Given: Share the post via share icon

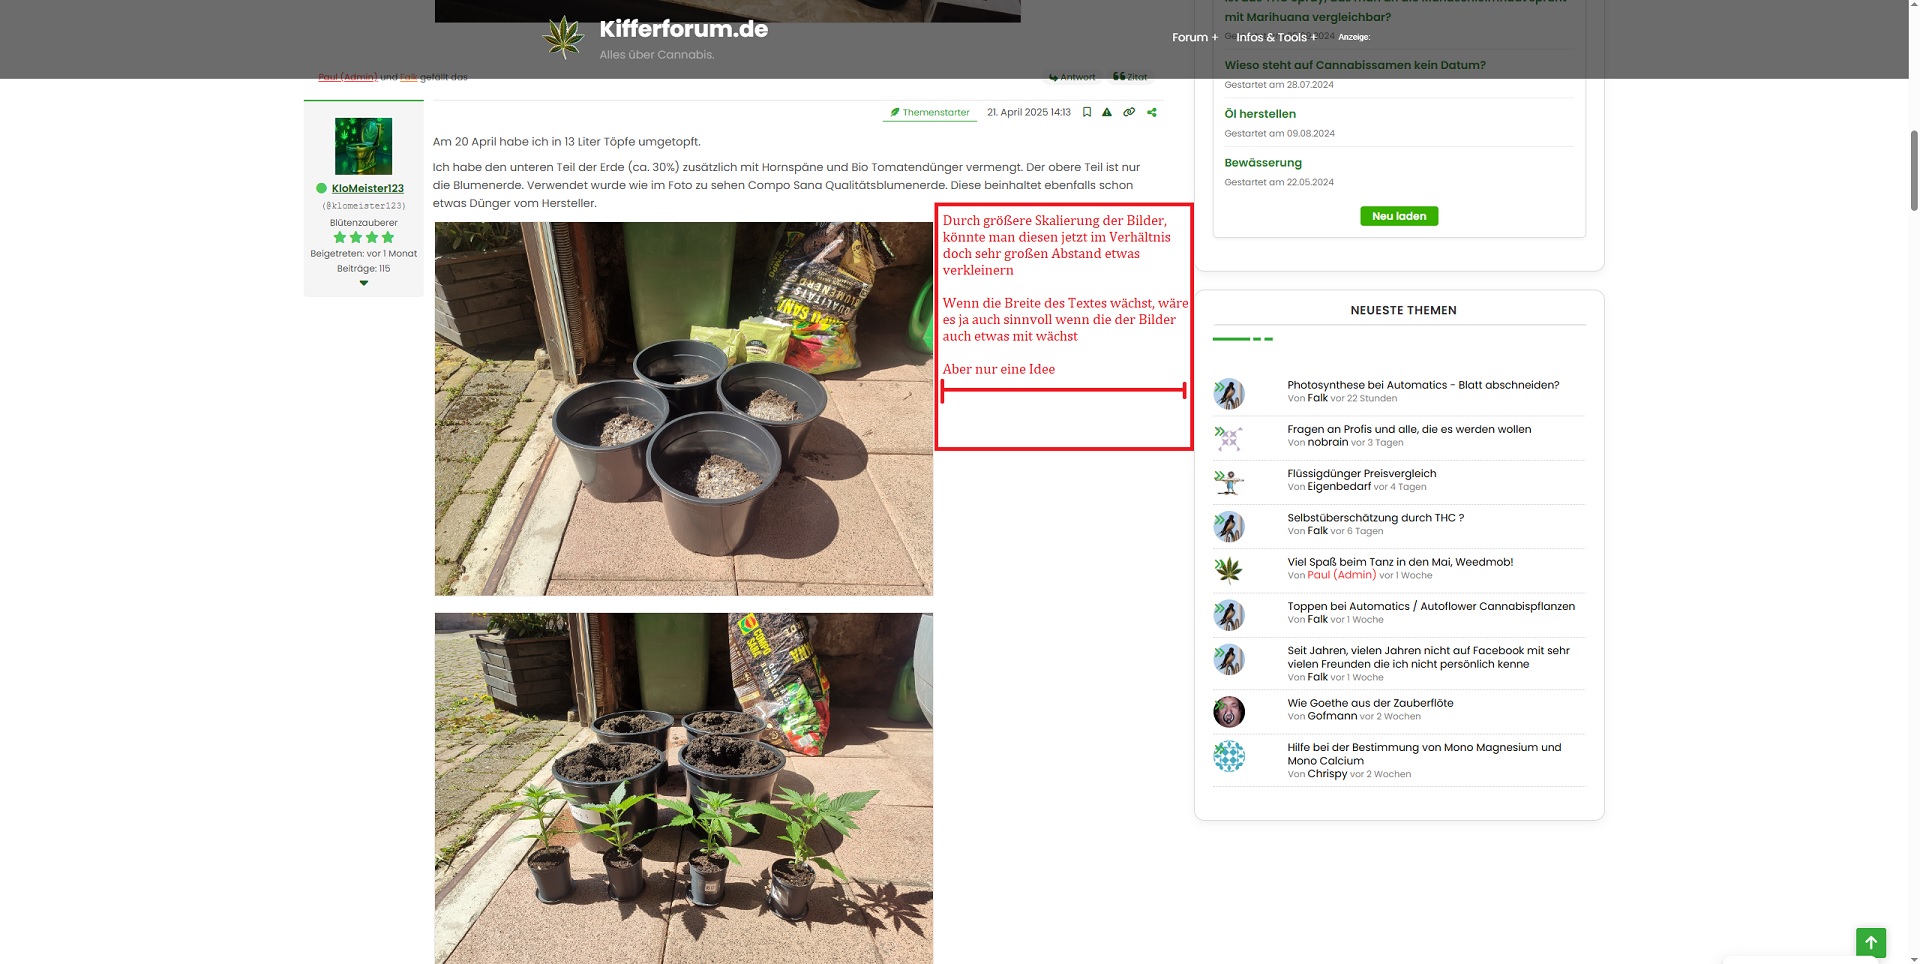Looking at the screenshot, I should tap(1152, 112).
